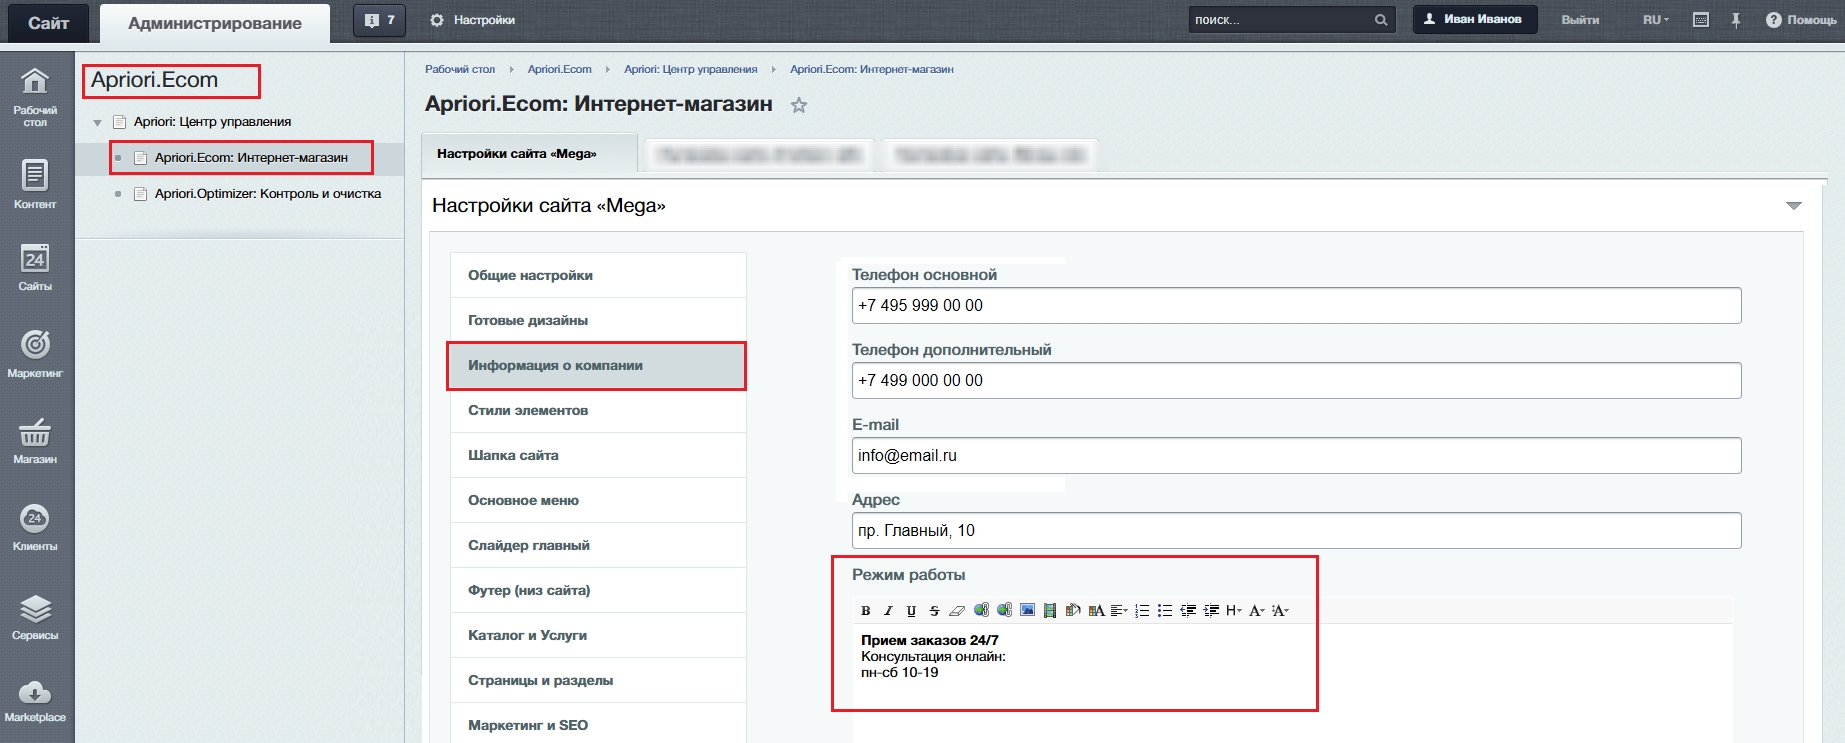Switch to the Сайт top tab
The width and height of the screenshot is (1845, 743).
pyautogui.click(x=48, y=23)
